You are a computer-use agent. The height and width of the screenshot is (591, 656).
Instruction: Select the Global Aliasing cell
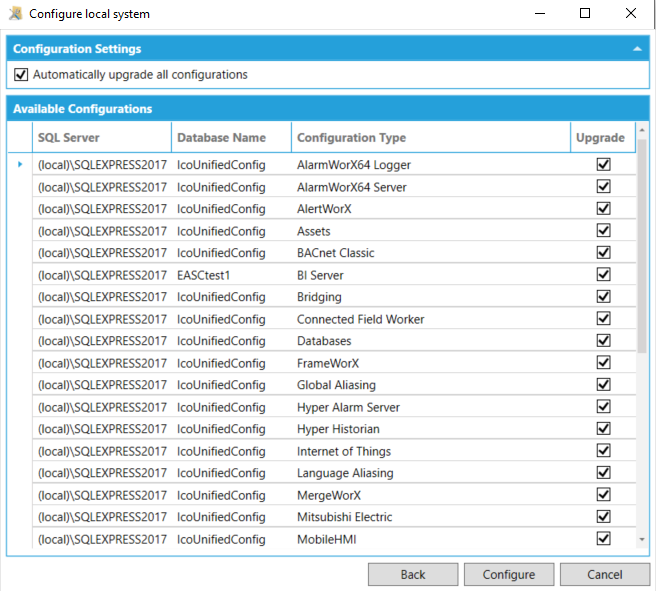click(431, 385)
